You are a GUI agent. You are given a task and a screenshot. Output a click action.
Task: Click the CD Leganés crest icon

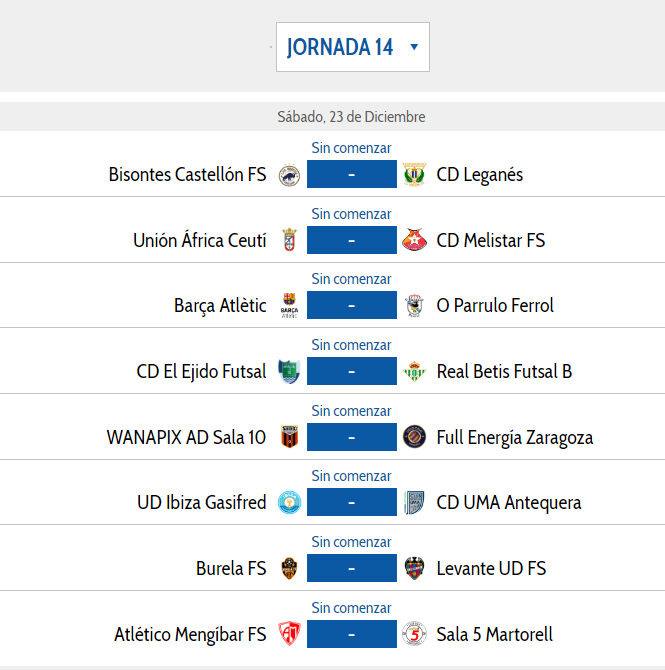pos(414,175)
